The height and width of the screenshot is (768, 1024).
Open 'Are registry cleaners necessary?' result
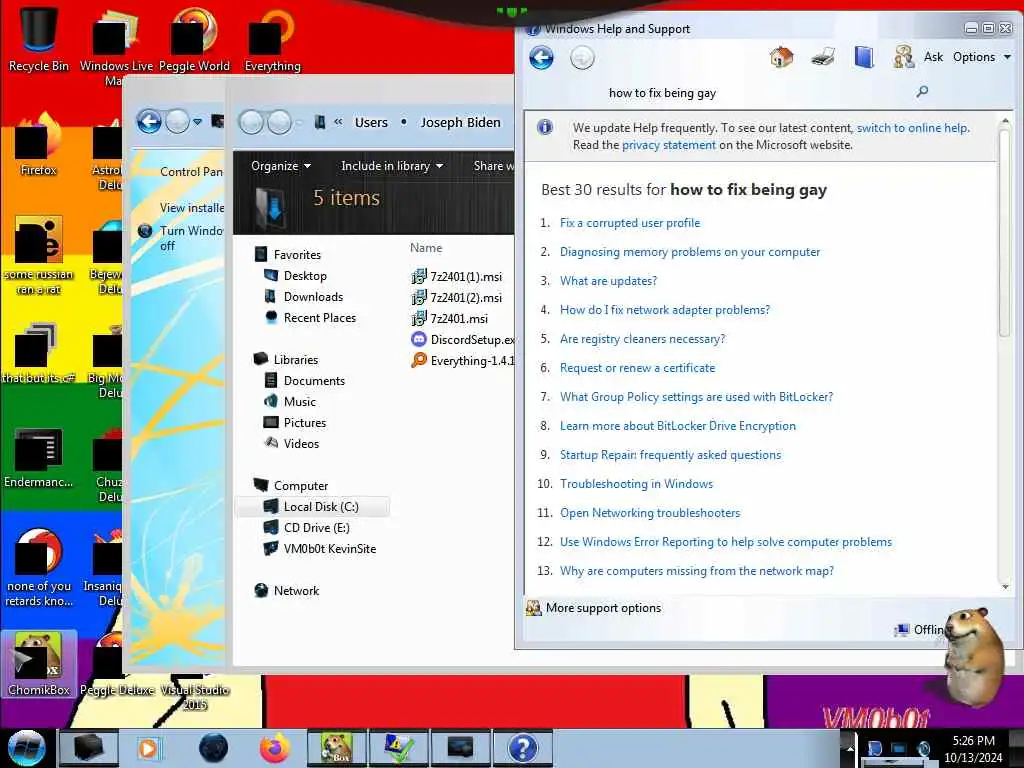643,339
